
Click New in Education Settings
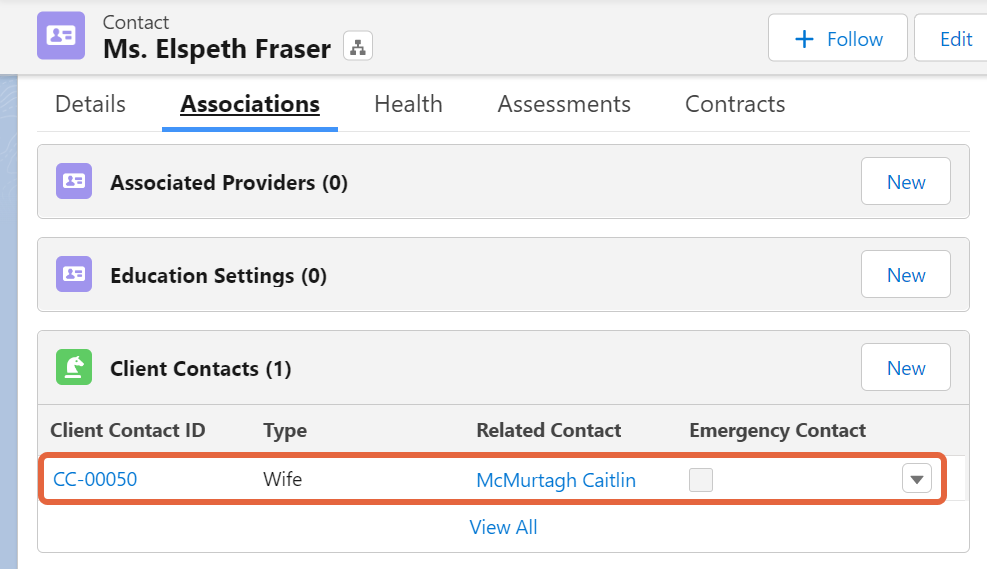click(x=906, y=274)
